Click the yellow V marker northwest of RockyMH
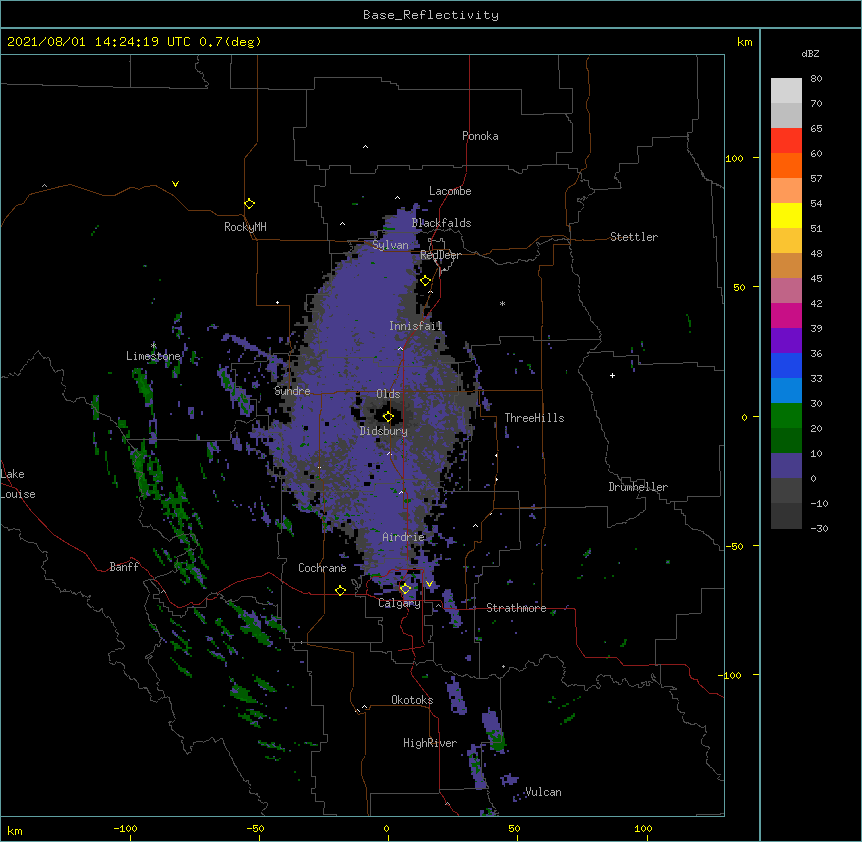Viewport: 862px width, 842px height. pyautogui.click(x=175, y=184)
